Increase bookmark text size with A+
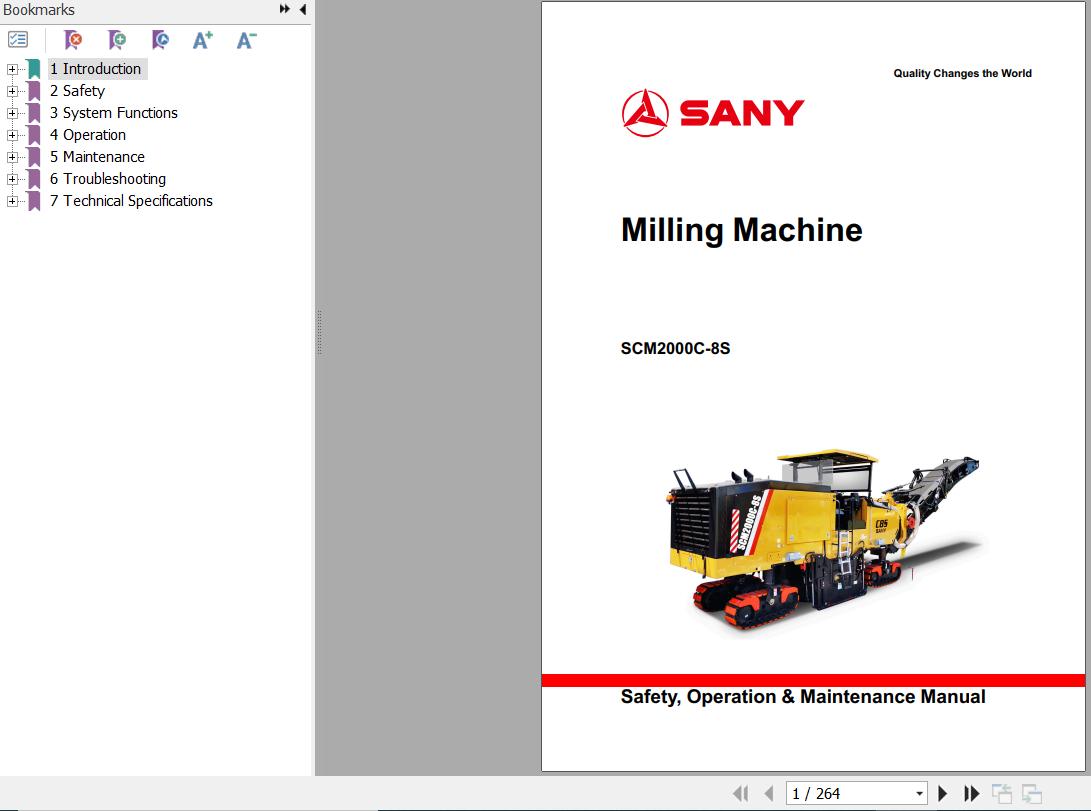 click(202, 40)
